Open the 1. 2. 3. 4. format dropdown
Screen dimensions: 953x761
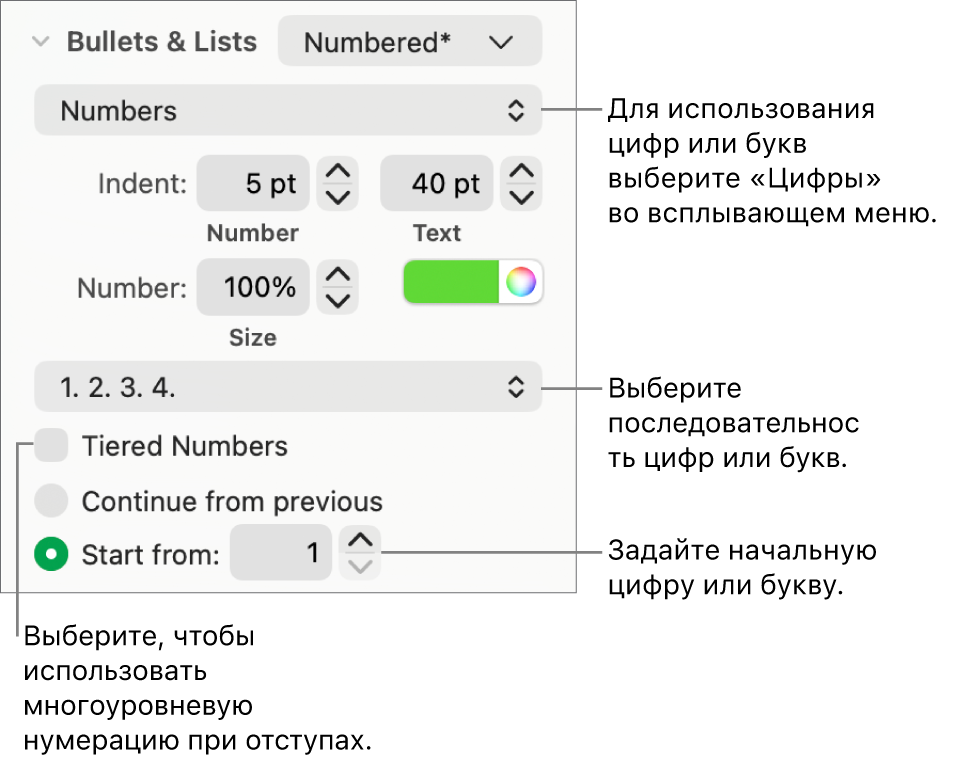(288, 387)
